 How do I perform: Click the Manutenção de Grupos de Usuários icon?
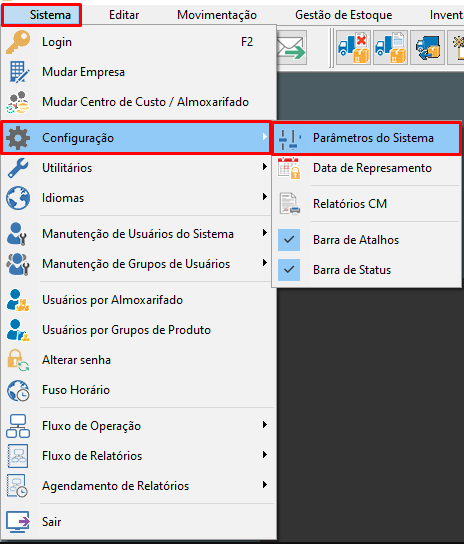click(18, 264)
